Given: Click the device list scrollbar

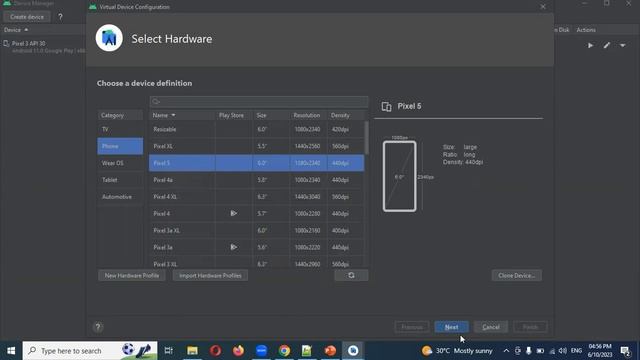Looking at the screenshot, I should tap(366, 138).
